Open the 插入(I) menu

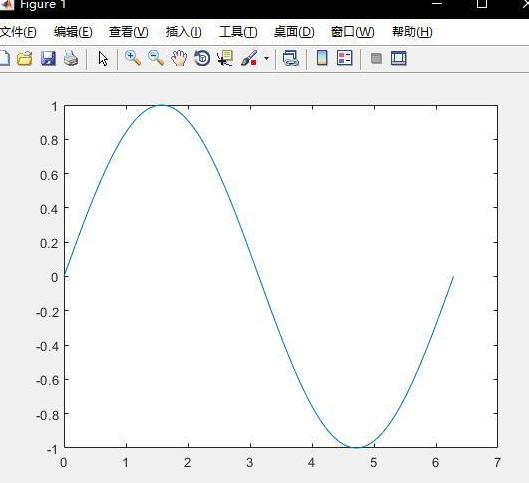click(x=184, y=32)
